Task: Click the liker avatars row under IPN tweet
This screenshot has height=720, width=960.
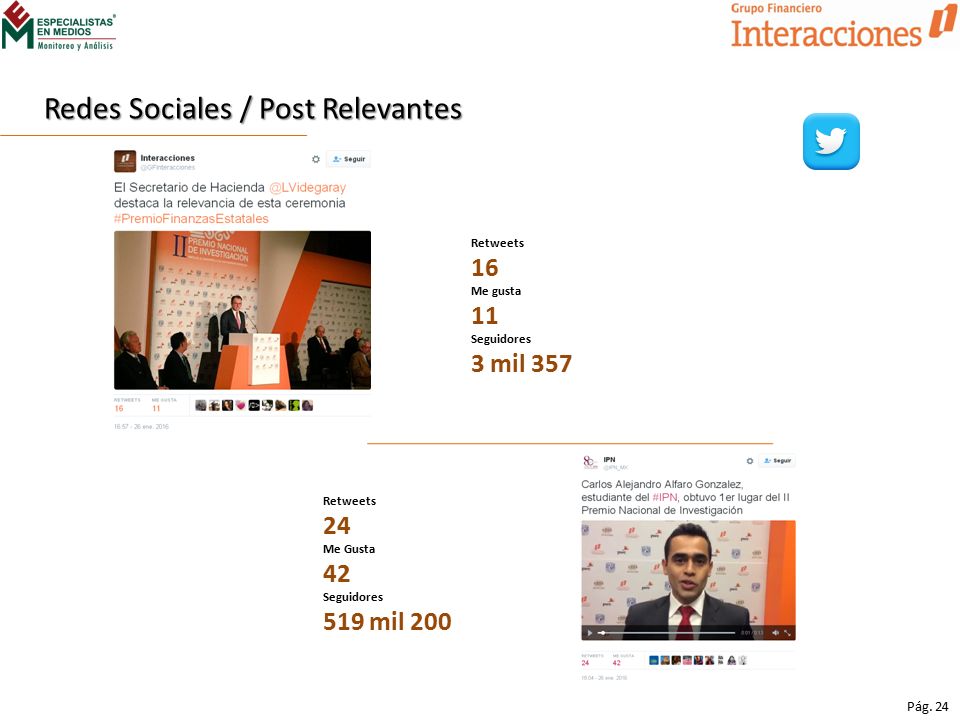Action: pyautogui.click(x=698, y=661)
